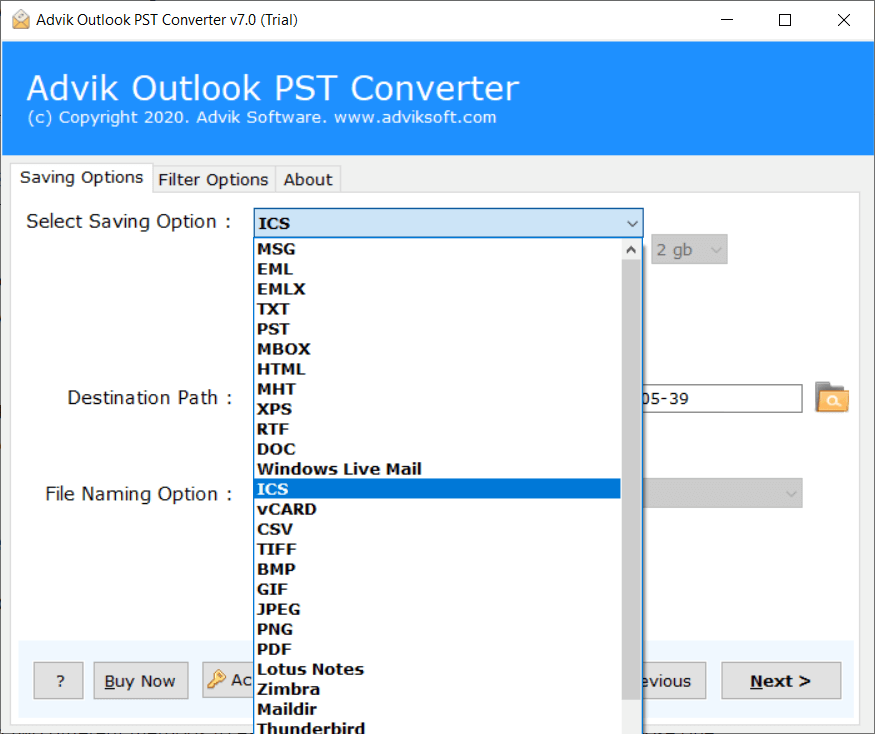This screenshot has height=734, width=875.
Task: Click the question mark help button
Action: (59, 680)
